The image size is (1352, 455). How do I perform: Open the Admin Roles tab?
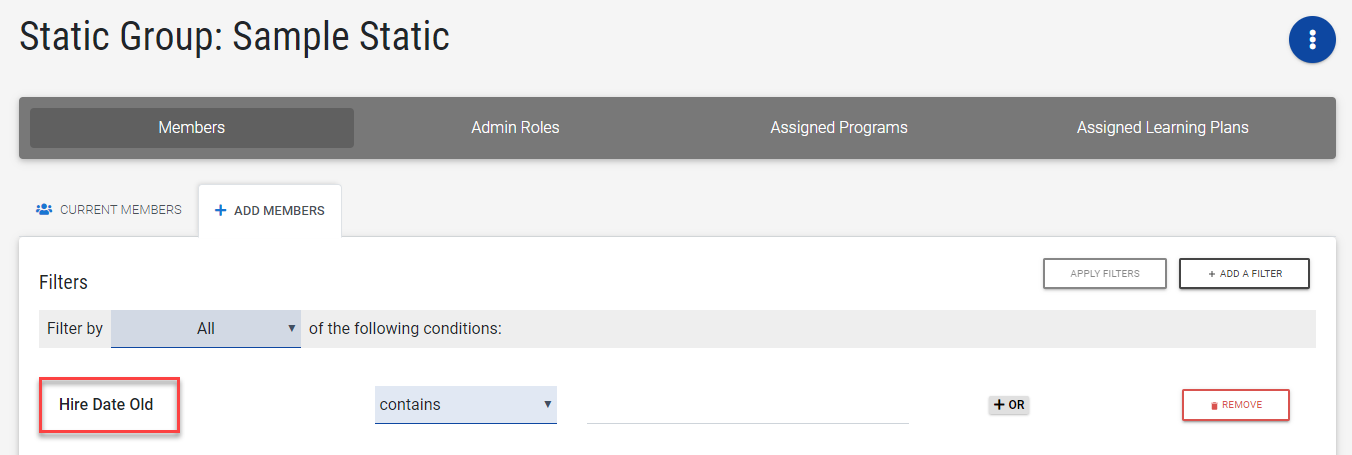point(515,128)
